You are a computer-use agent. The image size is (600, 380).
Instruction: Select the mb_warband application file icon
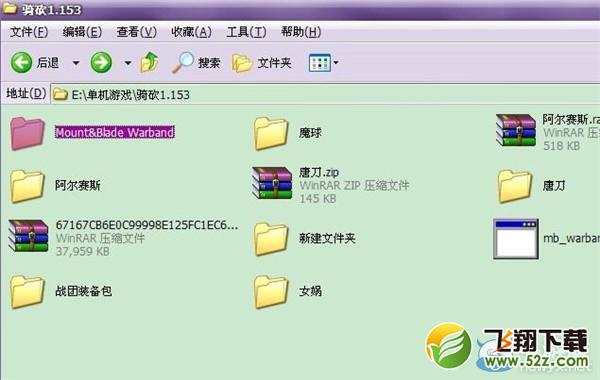click(516, 238)
